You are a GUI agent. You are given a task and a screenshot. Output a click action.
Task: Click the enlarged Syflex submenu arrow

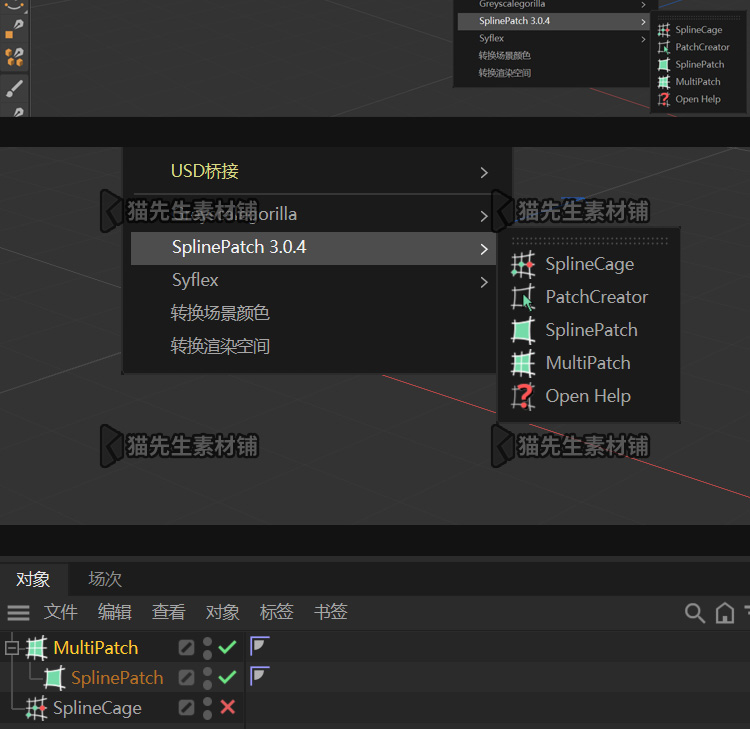pos(484,282)
